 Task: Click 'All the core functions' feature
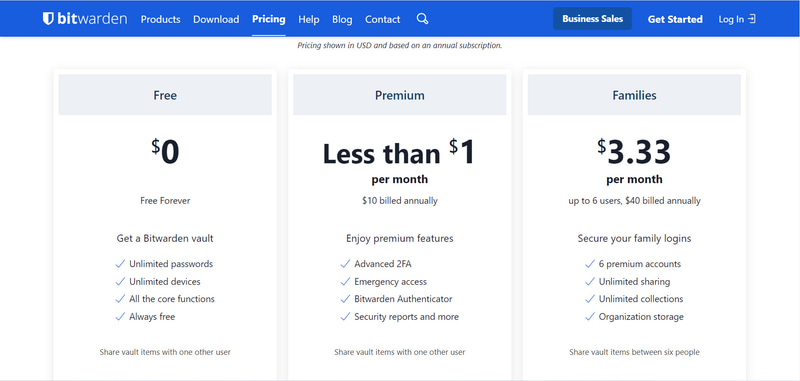pyautogui.click(x=172, y=299)
